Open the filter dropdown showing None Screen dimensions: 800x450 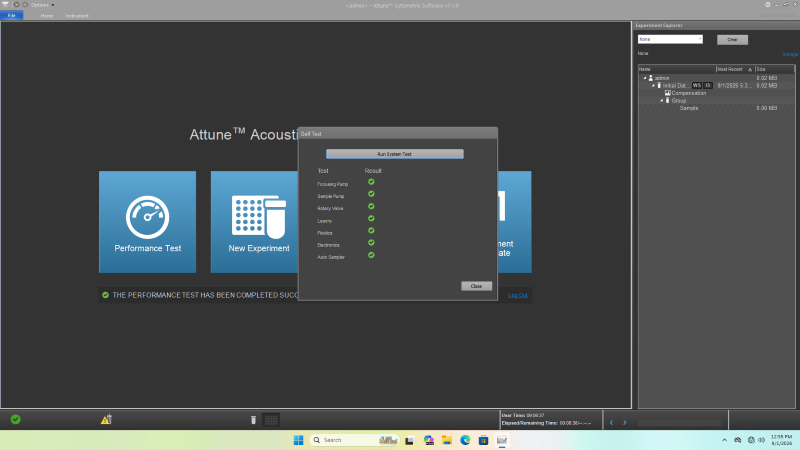(x=670, y=39)
